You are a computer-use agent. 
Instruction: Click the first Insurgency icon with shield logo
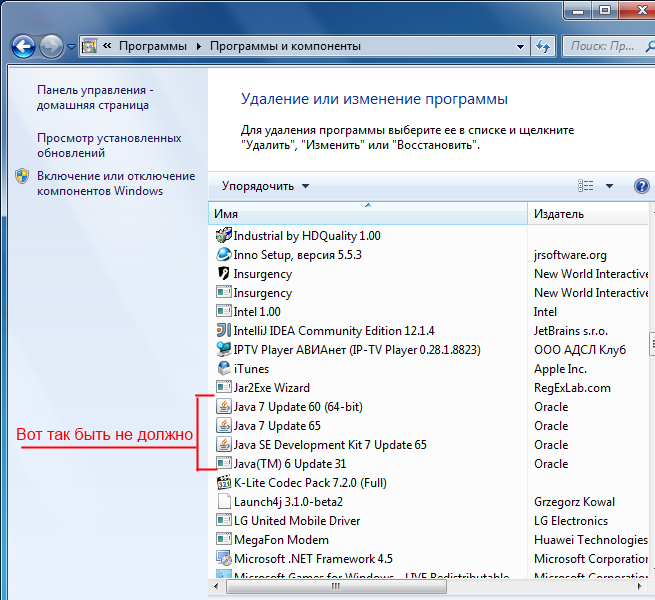[223, 273]
